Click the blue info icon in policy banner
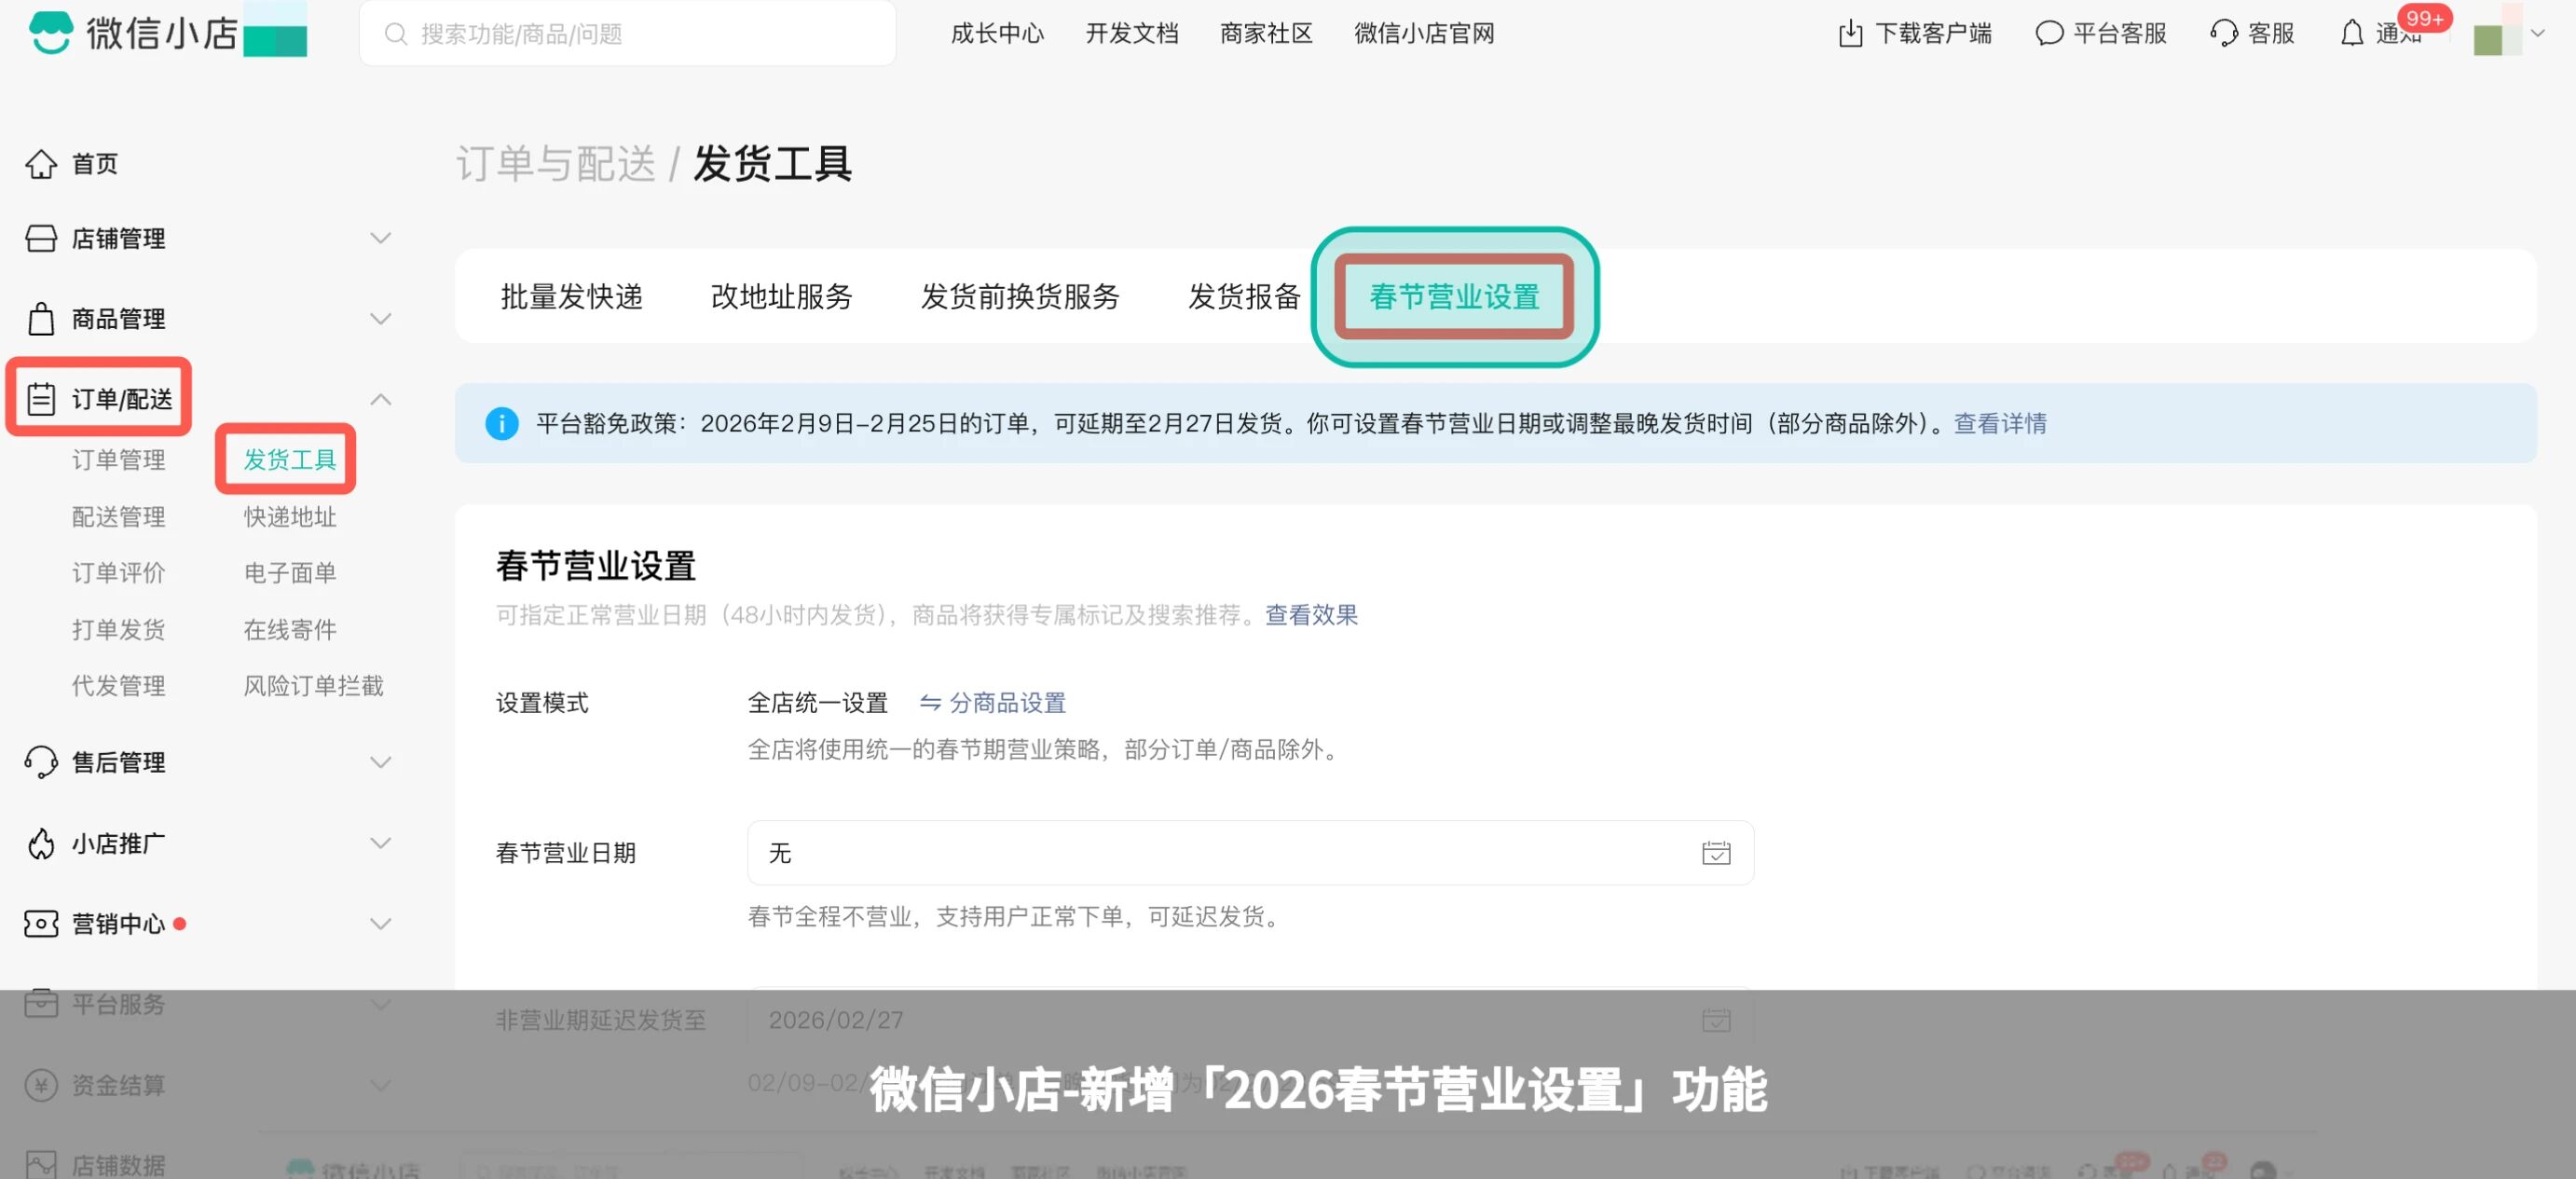The height and width of the screenshot is (1179, 2576). 501,424
